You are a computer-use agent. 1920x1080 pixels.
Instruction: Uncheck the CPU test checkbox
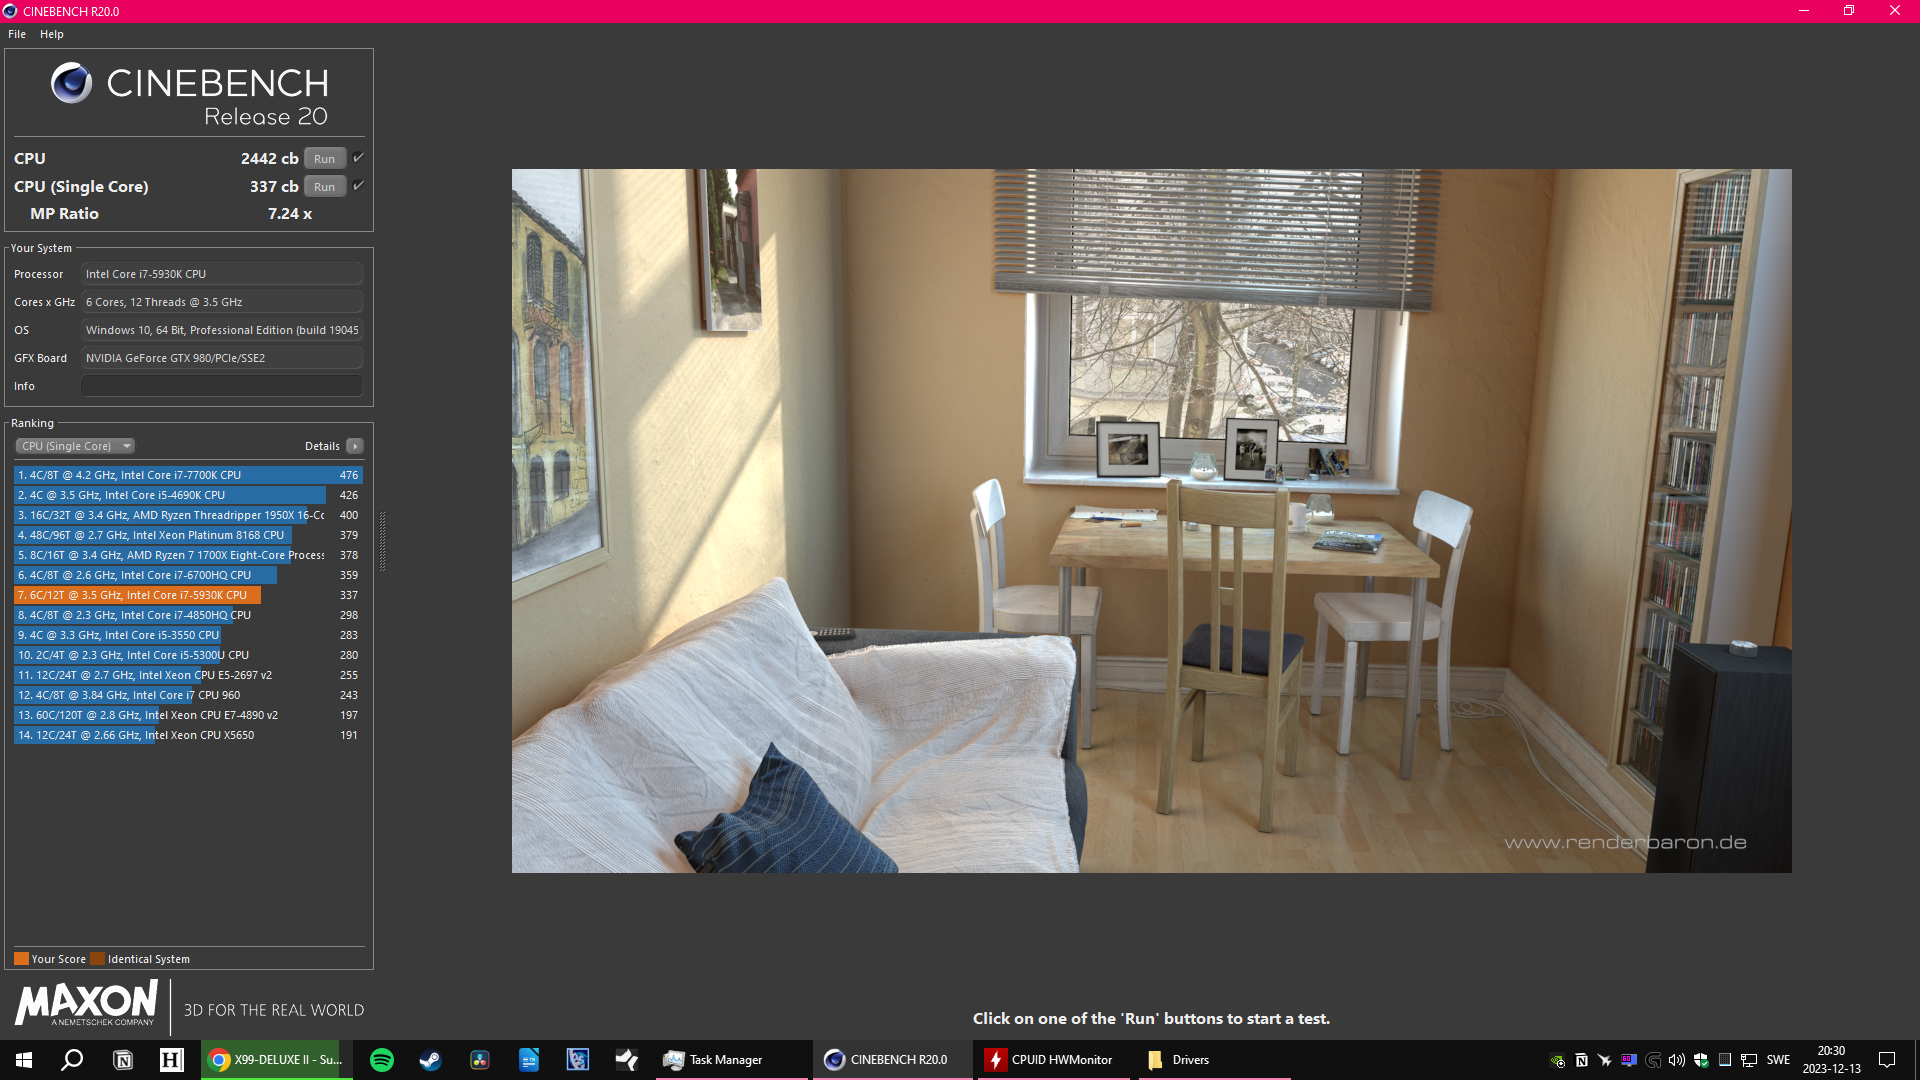pyautogui.click(x=359, y=158)
